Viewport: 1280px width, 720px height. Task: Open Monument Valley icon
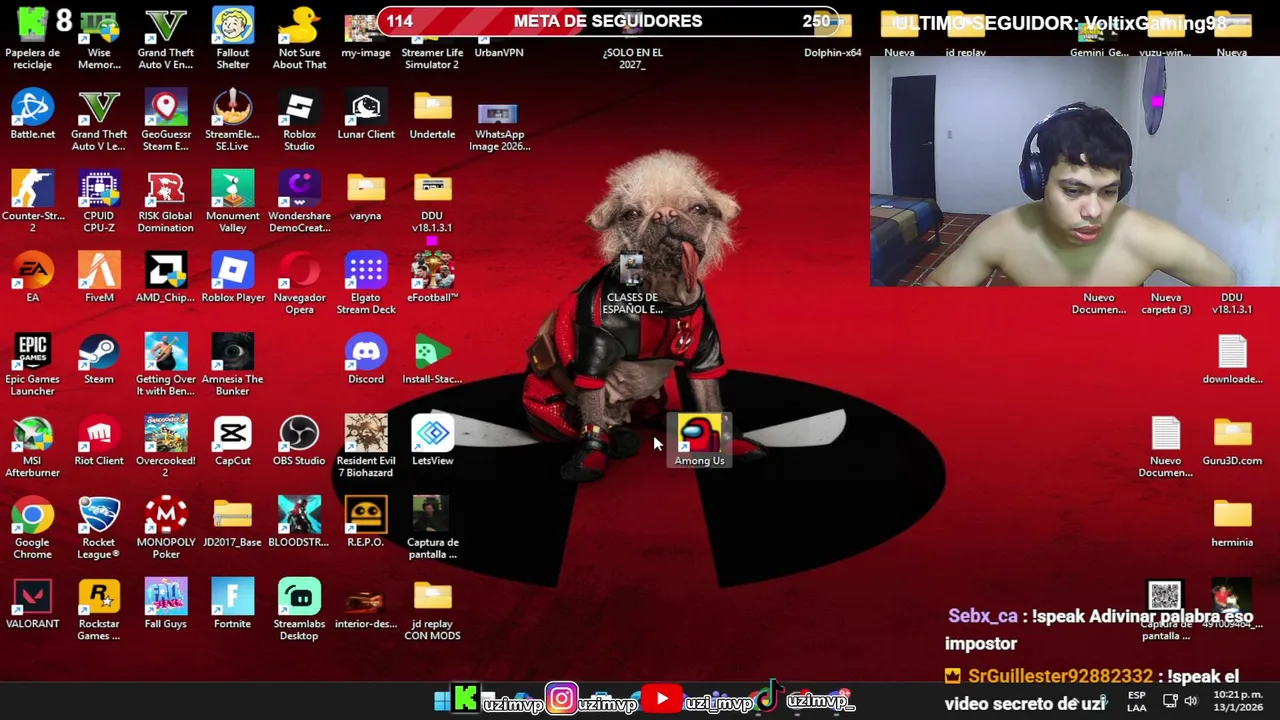point(232,202)
